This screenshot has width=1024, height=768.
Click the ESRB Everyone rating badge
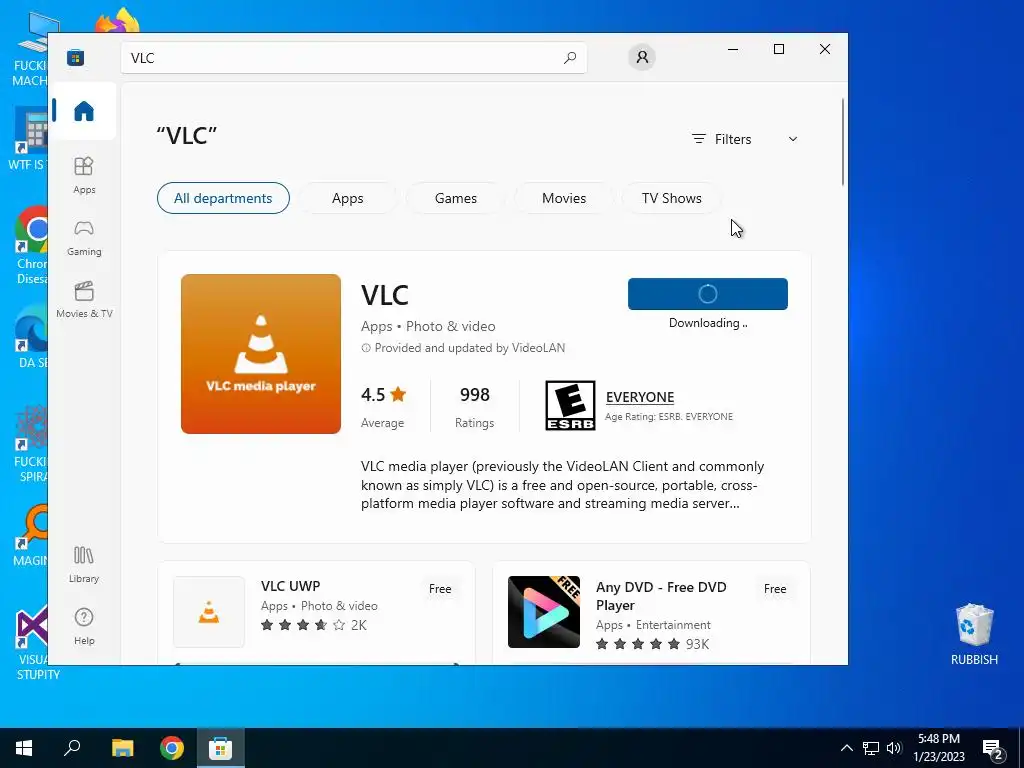click(570, 406)
